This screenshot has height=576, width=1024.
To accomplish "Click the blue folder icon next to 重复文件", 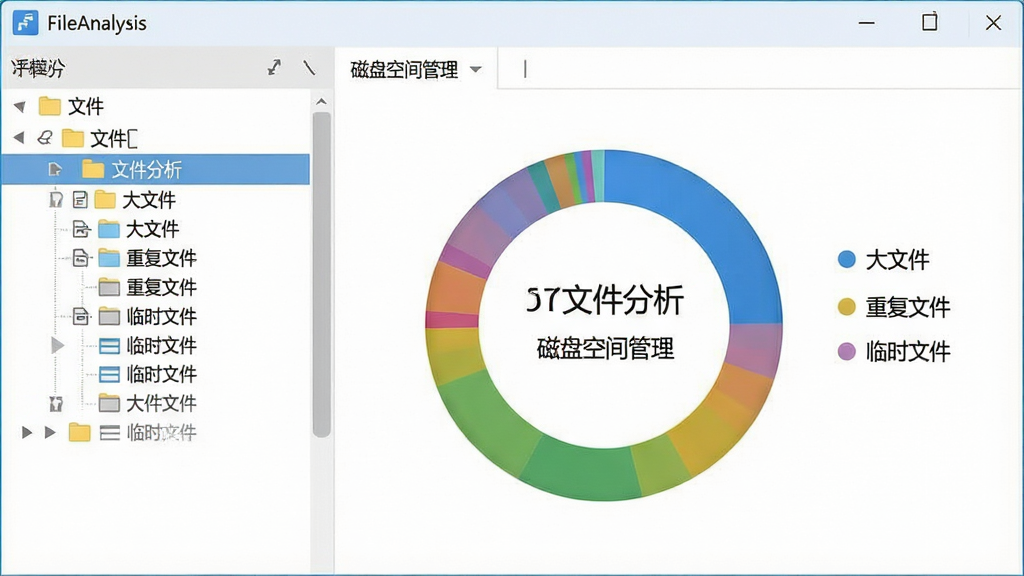I will click(x=109, y=258).
